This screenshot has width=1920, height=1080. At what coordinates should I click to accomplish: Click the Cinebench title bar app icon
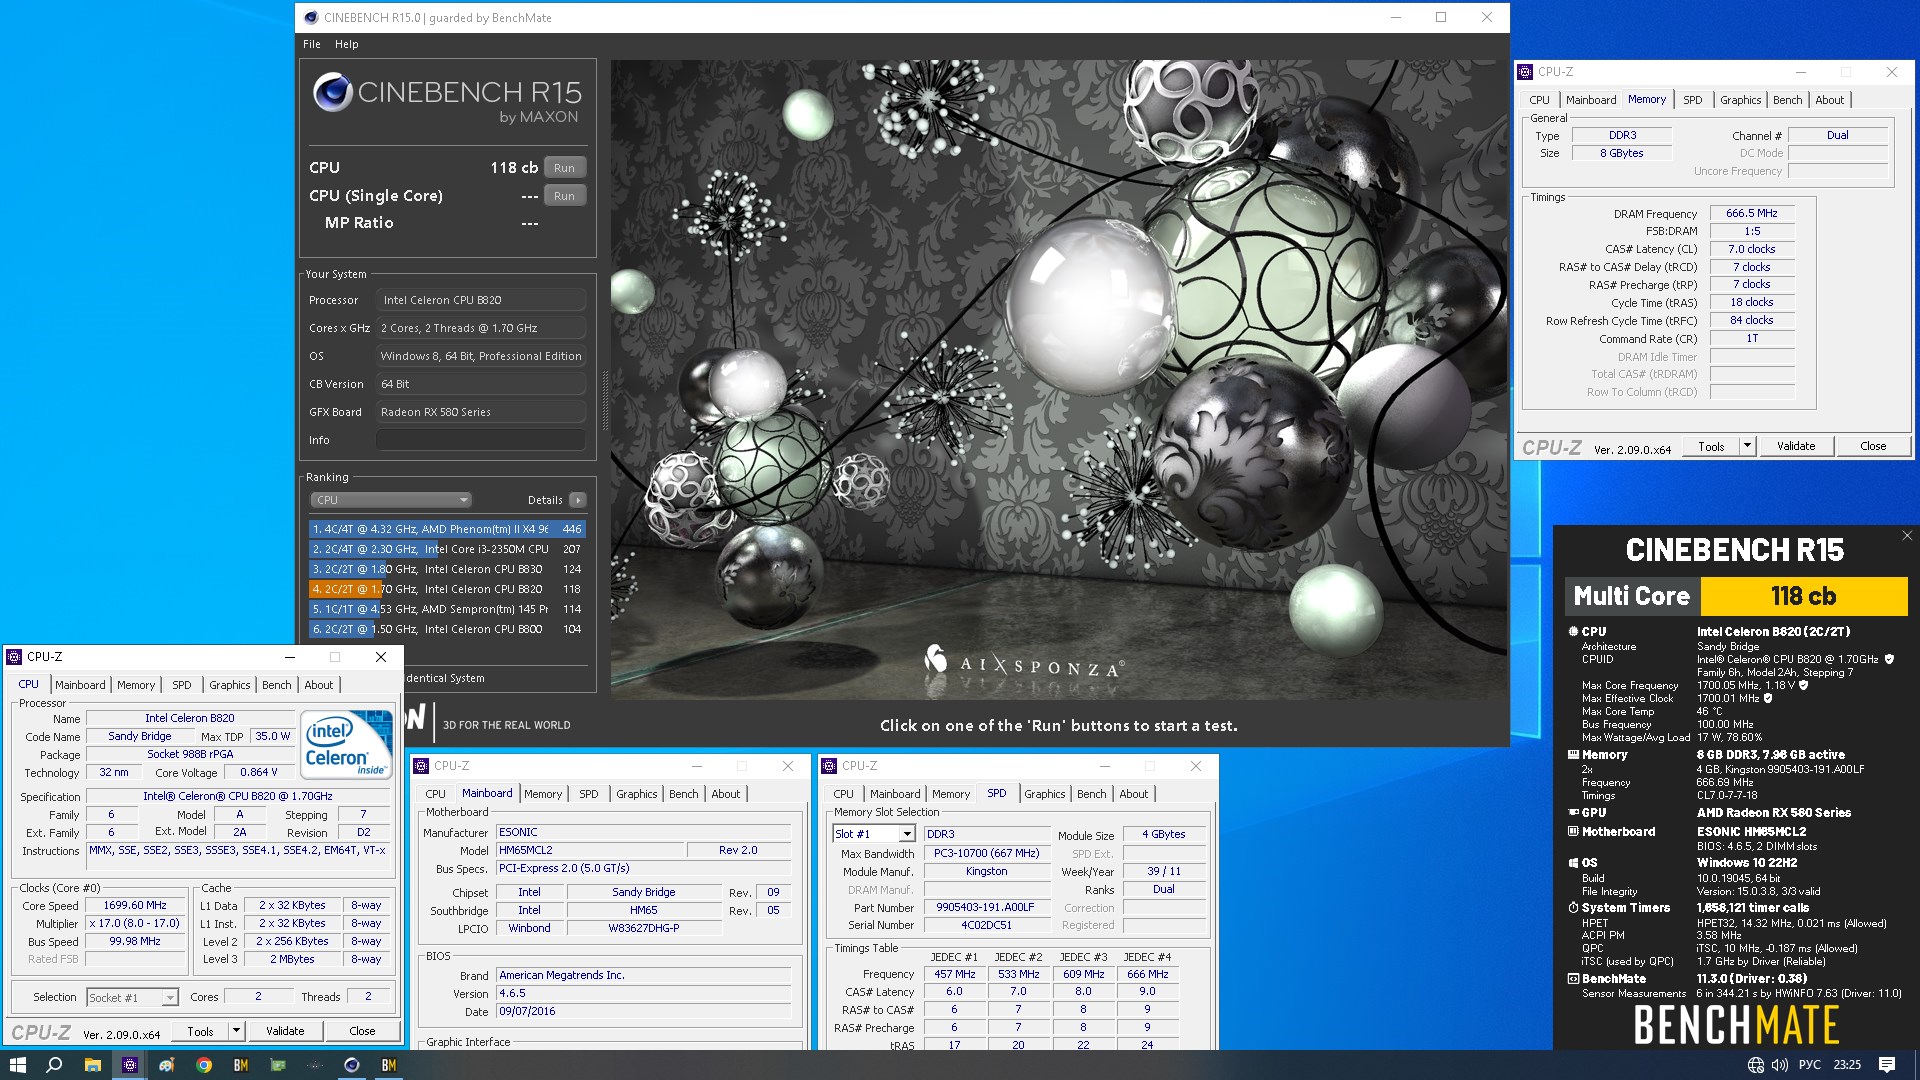coord(311,17)
